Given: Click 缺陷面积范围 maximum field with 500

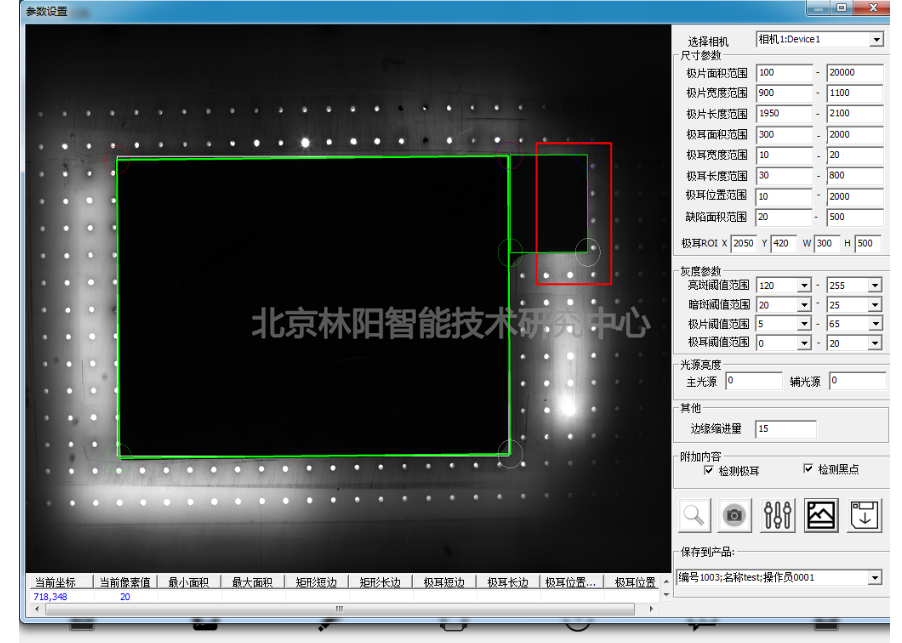Looking at the screenshot, I should coord(854,217).
